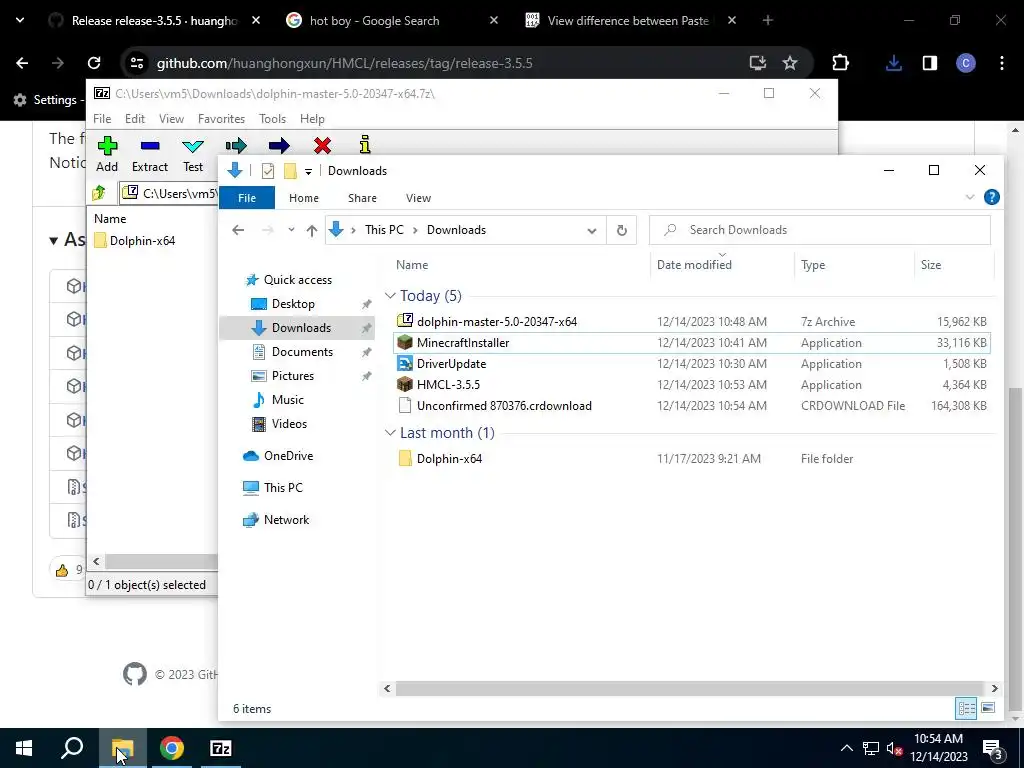Select Dolphin-x64 folder in 7-Zip
This screenshot has width=1024, height=768.
135,240
